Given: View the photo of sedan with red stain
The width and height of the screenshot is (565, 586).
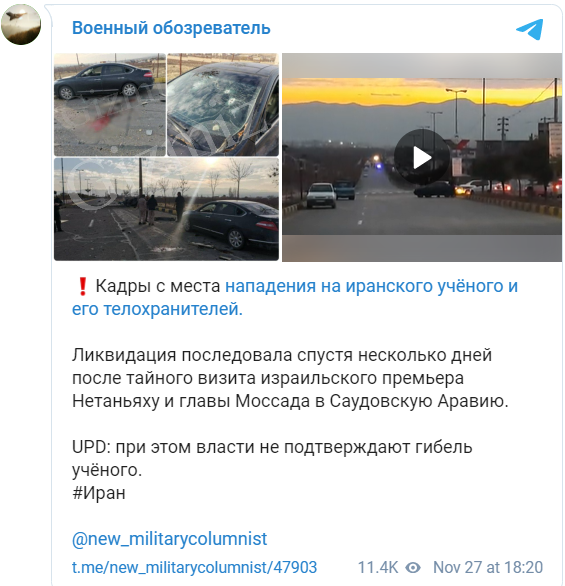Looking at the screenshot, I should pyautogui.click(x=110, y=105).
